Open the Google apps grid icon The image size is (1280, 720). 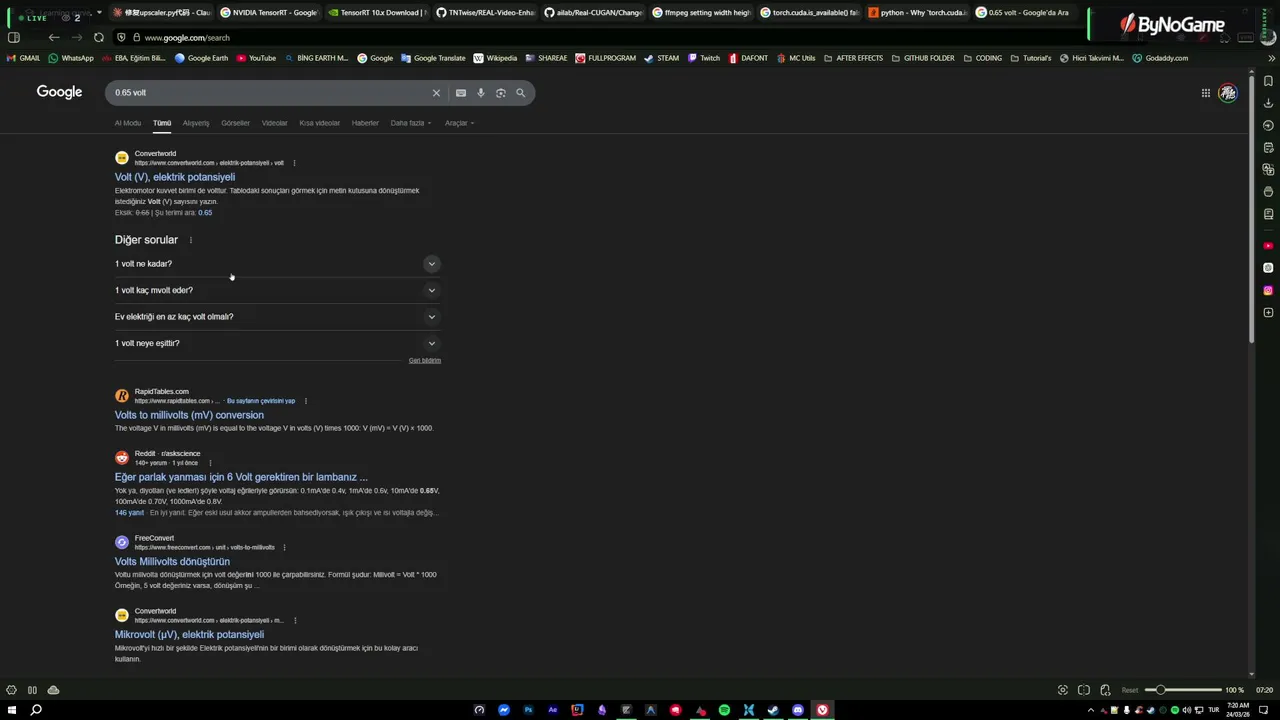1206,93
